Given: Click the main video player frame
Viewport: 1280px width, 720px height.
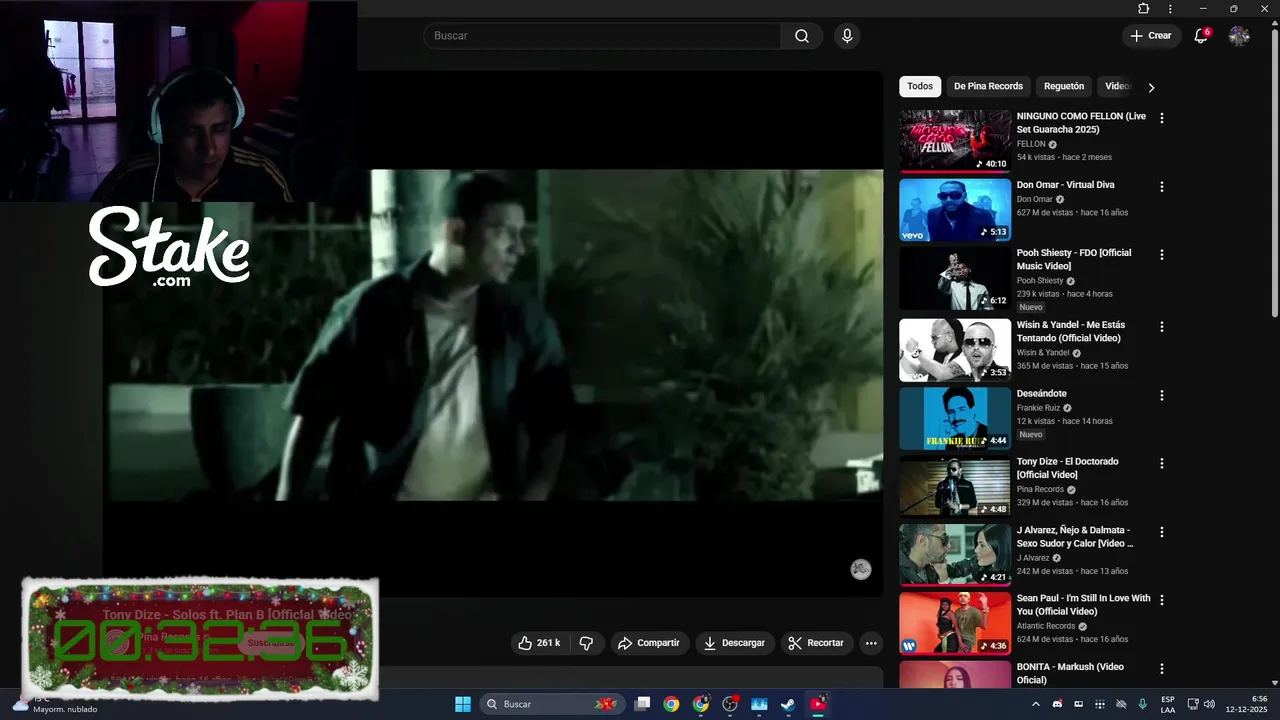Looking at the screenshot, I should [x=493, y=334].
